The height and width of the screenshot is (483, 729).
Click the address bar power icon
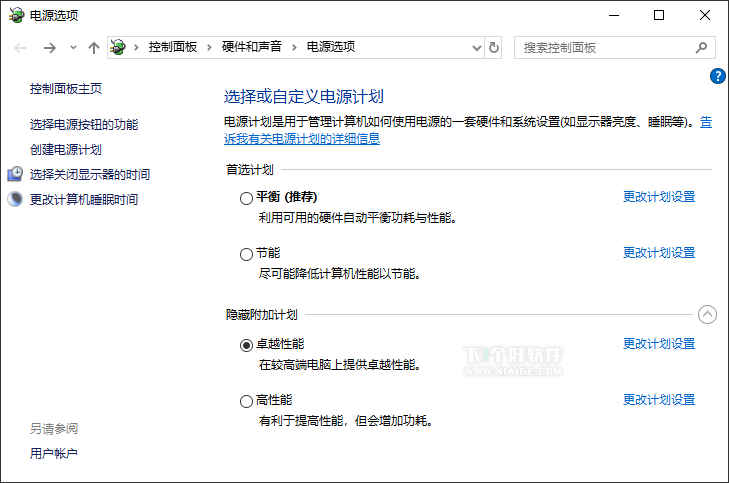[118, 47]
